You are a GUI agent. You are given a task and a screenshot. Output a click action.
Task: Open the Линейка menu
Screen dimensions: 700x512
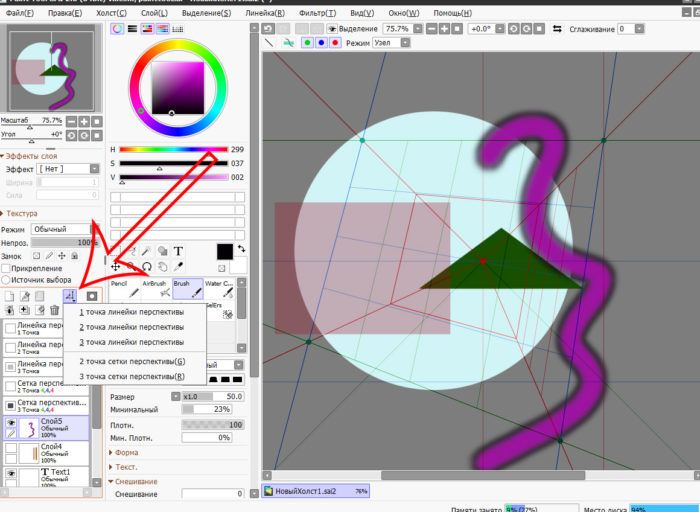coord(265,13)
